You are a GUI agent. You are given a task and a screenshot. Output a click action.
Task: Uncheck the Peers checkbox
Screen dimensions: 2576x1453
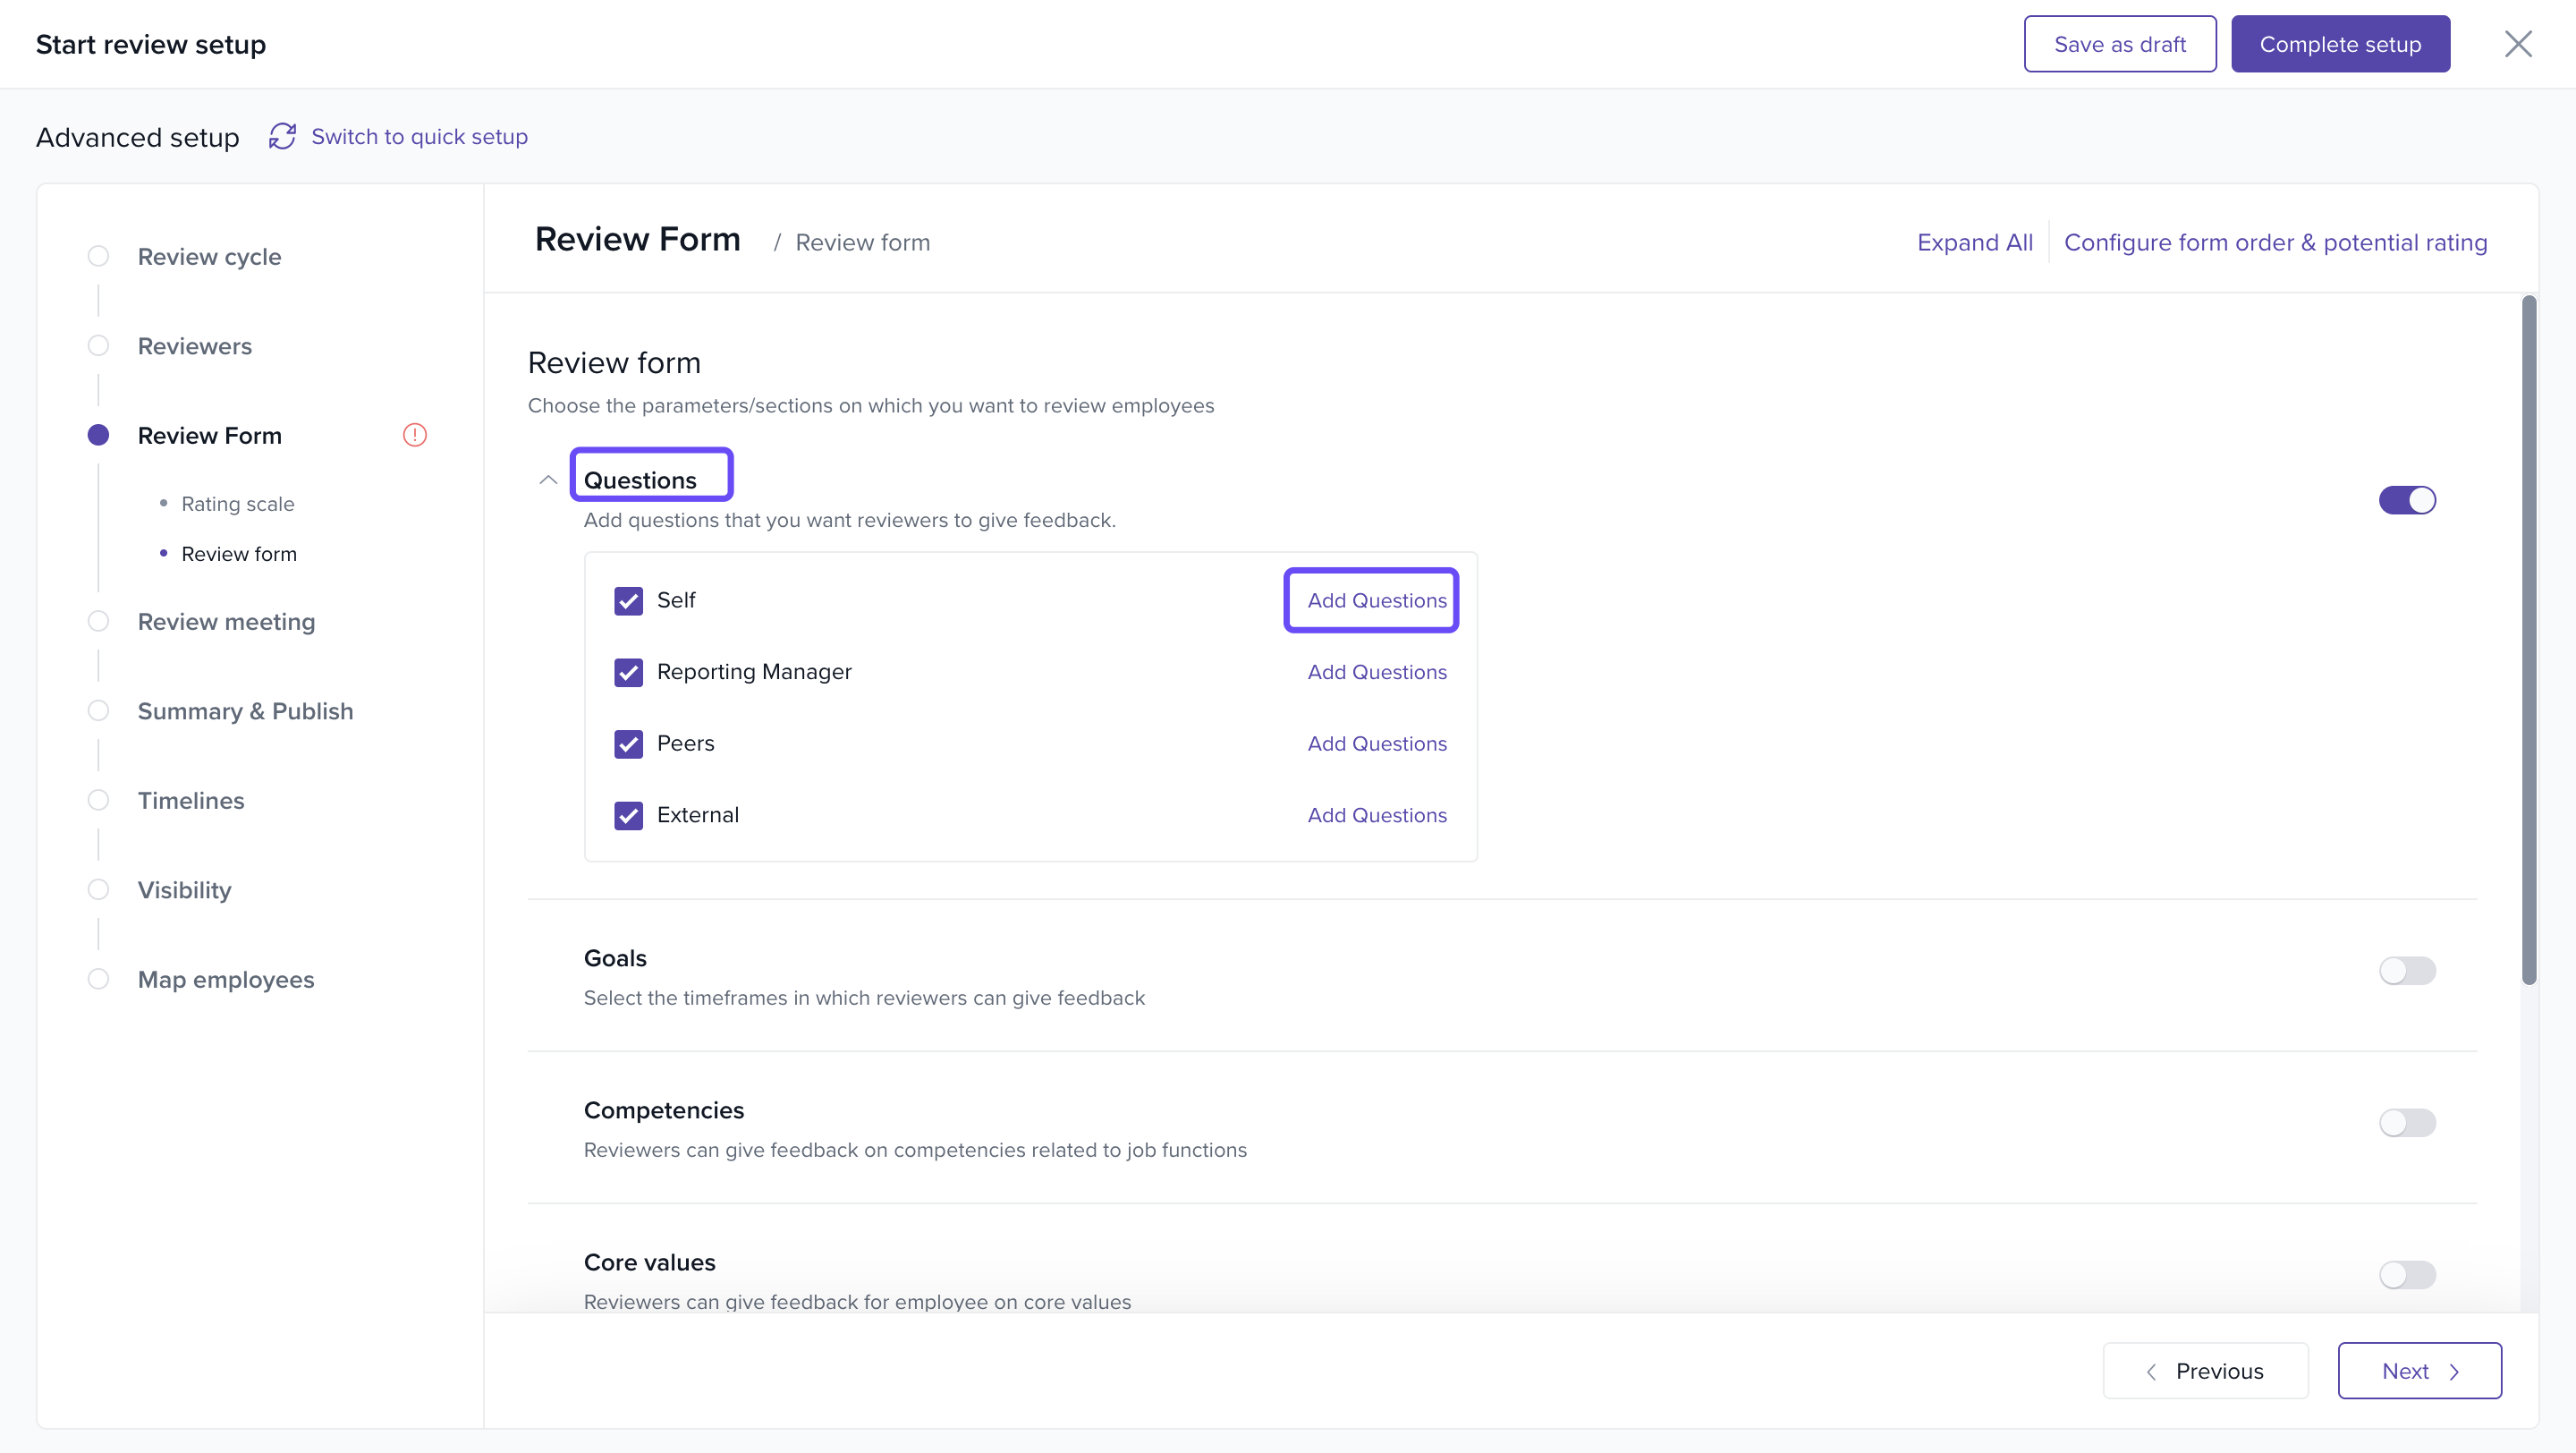pyautogui.click(x=628, y=744)
